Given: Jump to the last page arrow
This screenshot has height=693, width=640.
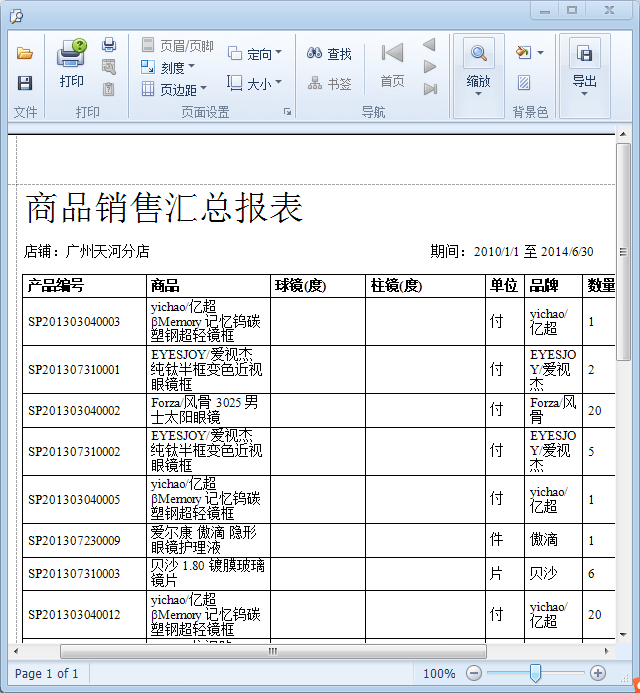Looking at the screenshot, I should coord(430,89).
